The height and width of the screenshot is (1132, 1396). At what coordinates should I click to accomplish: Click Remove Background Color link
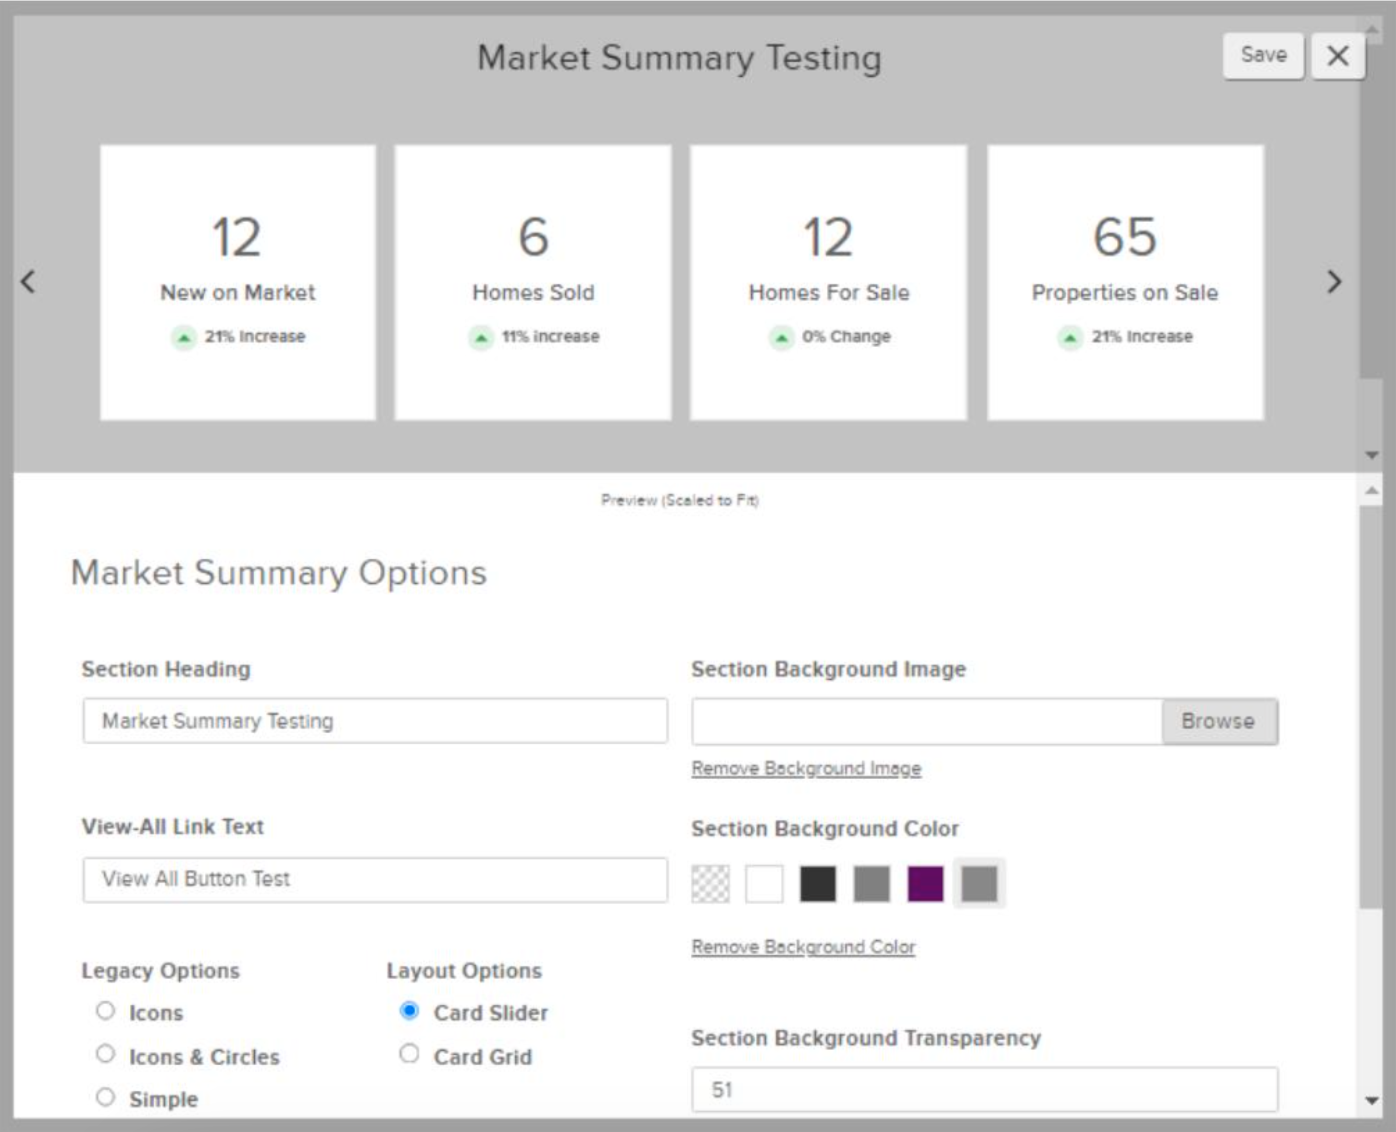point(803,946)
